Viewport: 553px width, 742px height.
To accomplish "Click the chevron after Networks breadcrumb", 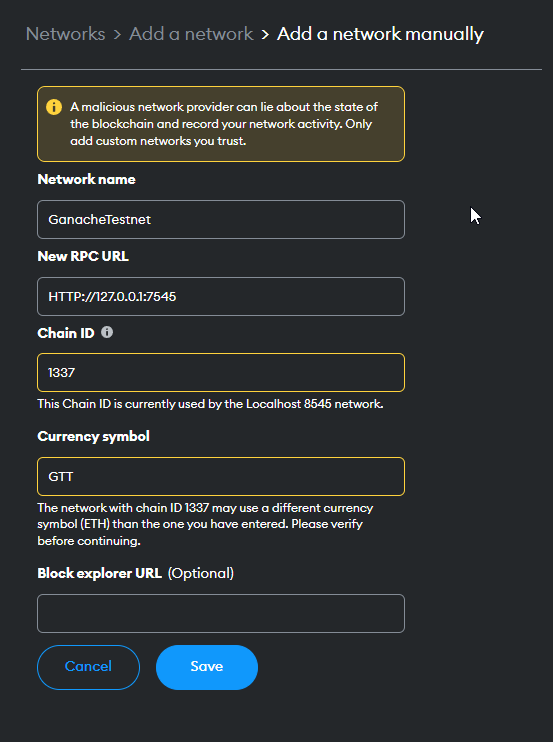I will [x=117, y=35].
